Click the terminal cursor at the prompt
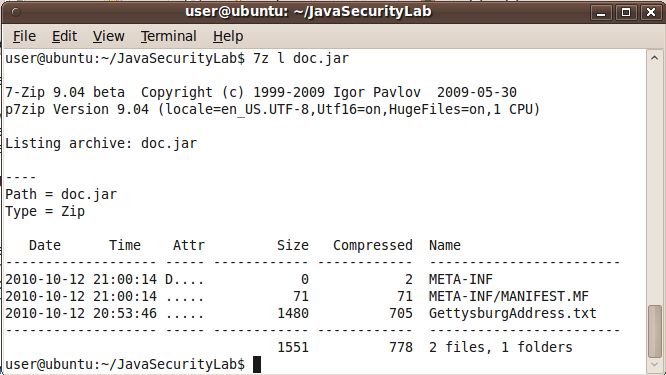 pyautogui.click(x=257, y=364)
